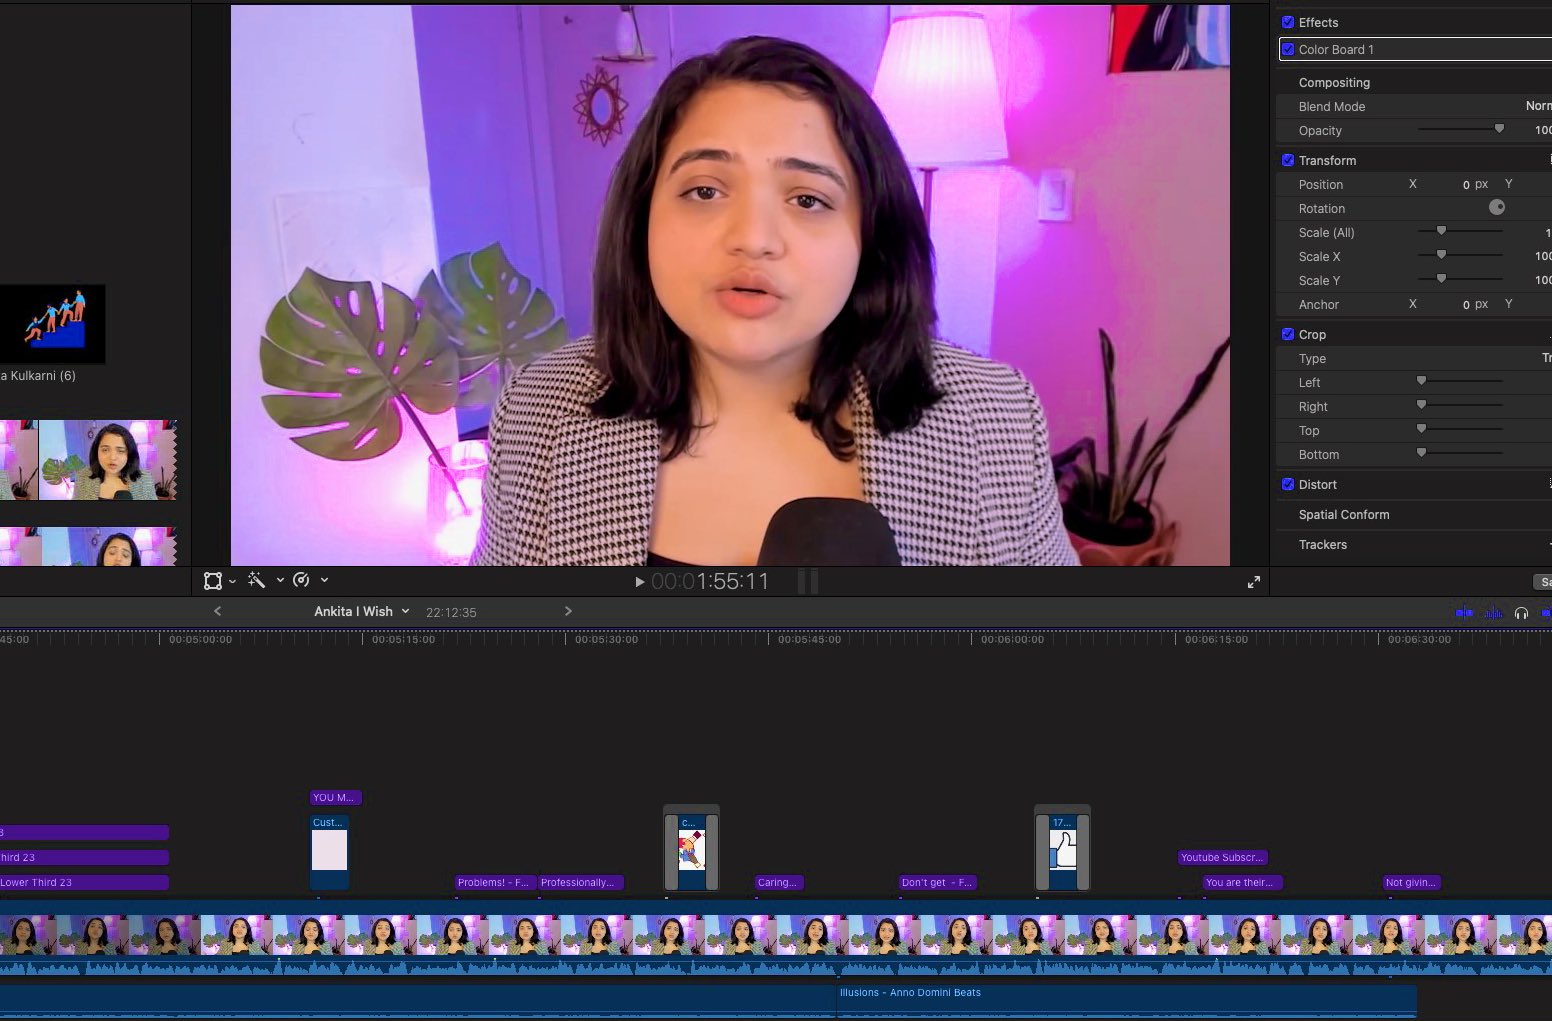Image resolution: width=1552 pixels, height=1021 pixels.
Task: Select the Transform tool icon below the viewer
Action: click(x=212, y=581)
